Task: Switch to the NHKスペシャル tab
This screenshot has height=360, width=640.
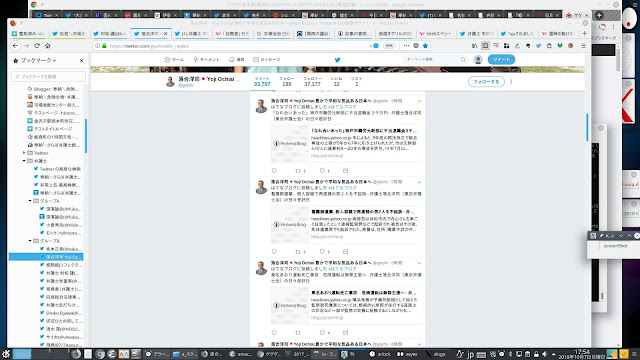Action: tap(436, 34)
